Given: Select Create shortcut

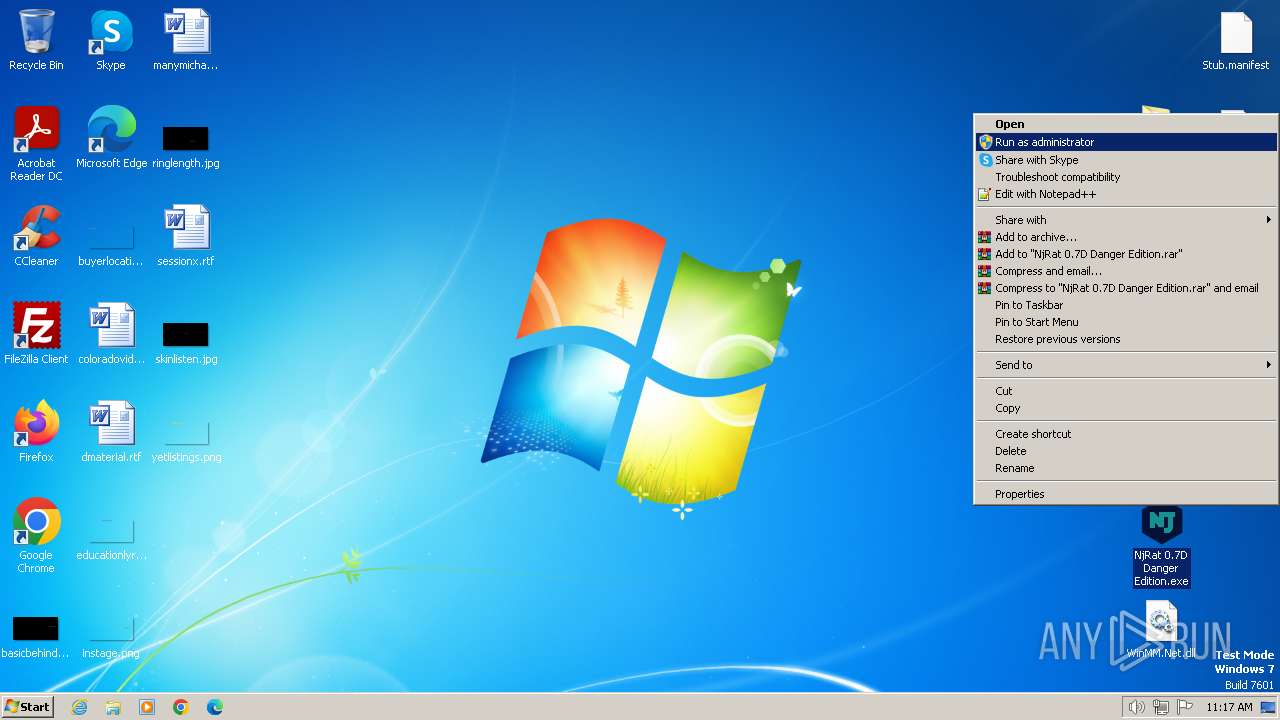Looking at the screenshot, I should [x=1126, y=434].
